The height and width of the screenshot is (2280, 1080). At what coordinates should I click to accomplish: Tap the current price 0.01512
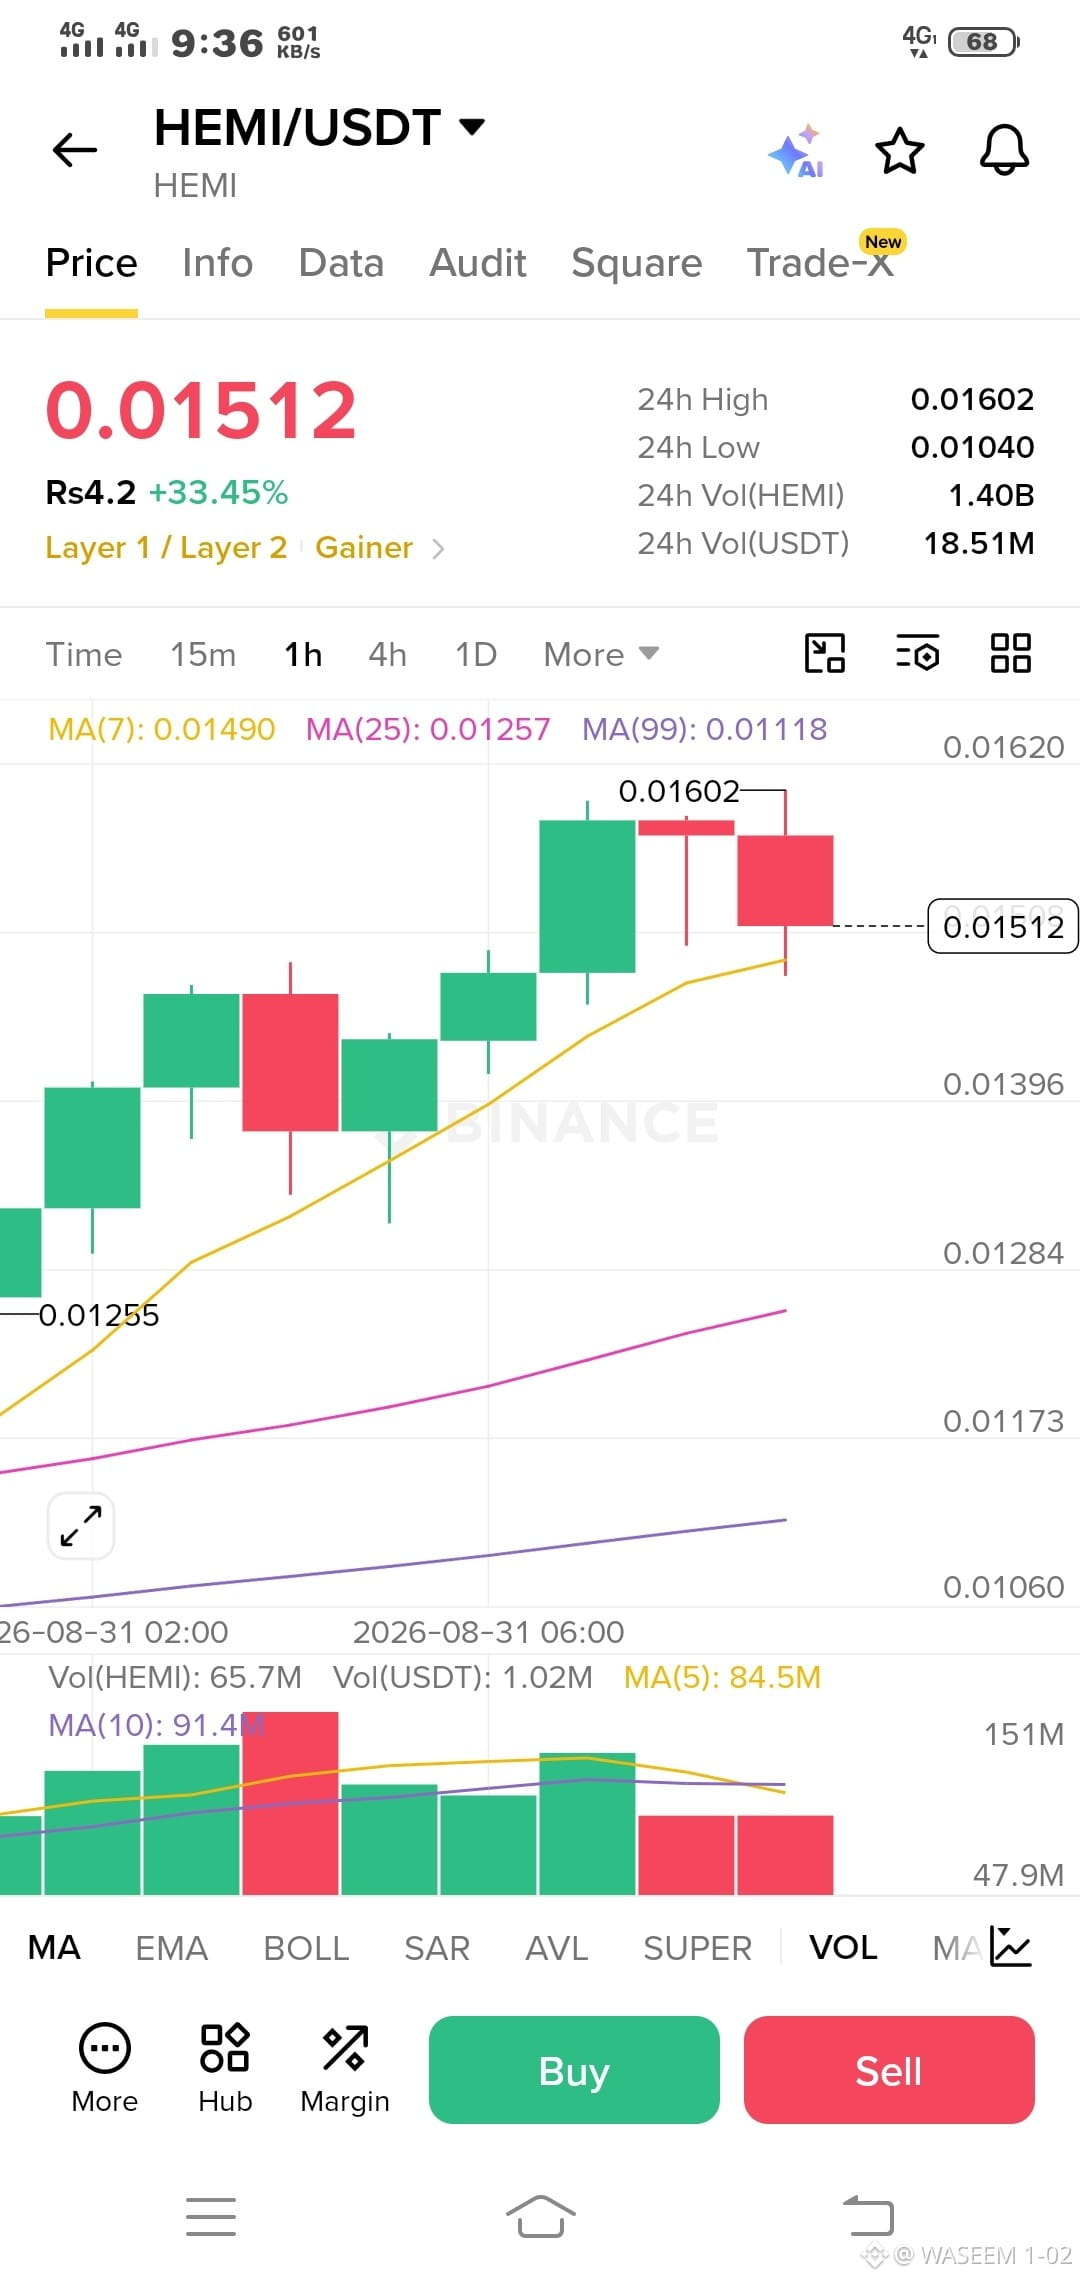(201, 410)
